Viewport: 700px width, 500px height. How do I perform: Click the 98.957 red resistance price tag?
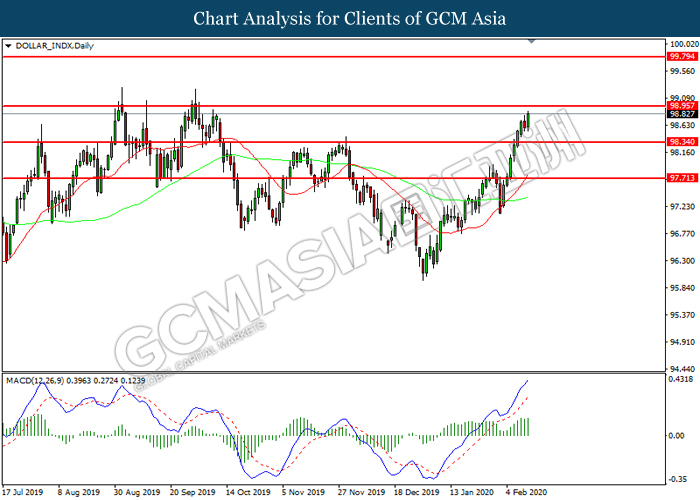point(683,106)
